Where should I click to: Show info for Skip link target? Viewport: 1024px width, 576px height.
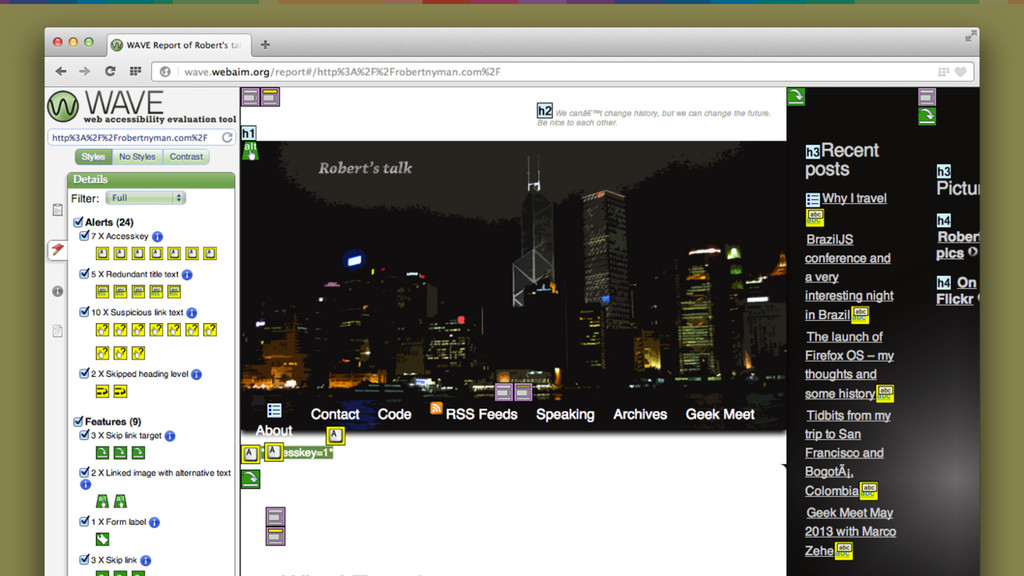pyautogui.click(x=170, y=436)
